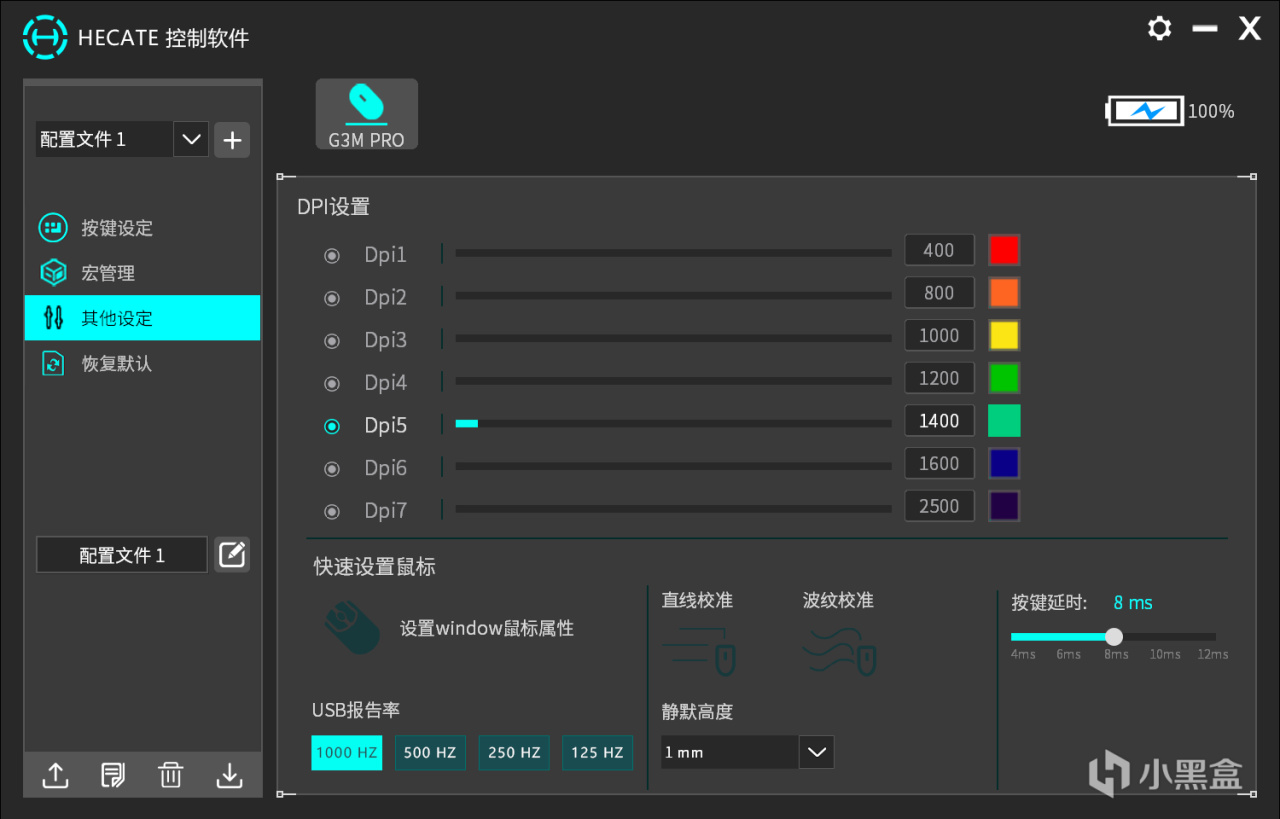Screen dimensions: 1280x819
Task: Click the 6ms mark on delay slider
Action: tap(1068, 654)
